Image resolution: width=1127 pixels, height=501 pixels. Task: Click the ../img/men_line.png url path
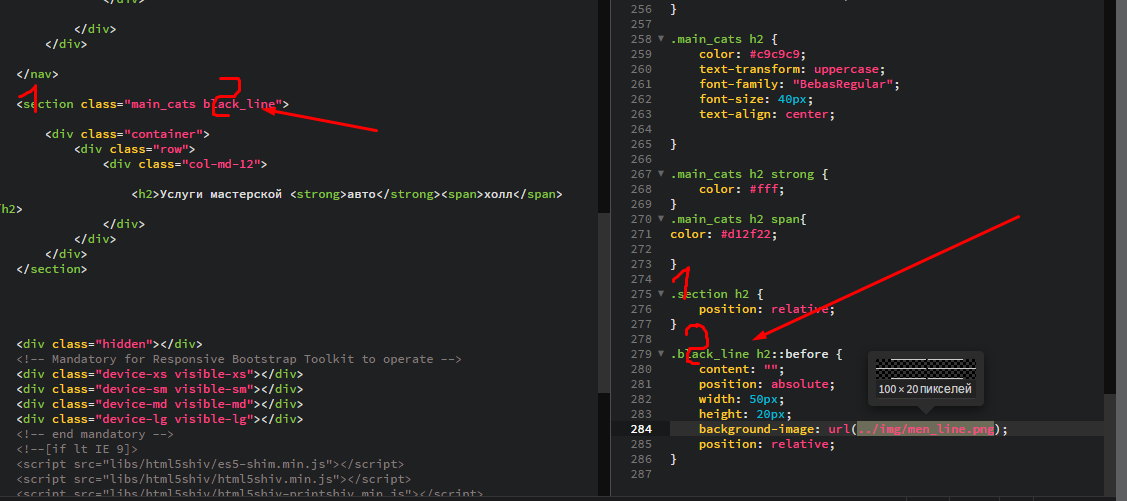(x=926, y=428)
